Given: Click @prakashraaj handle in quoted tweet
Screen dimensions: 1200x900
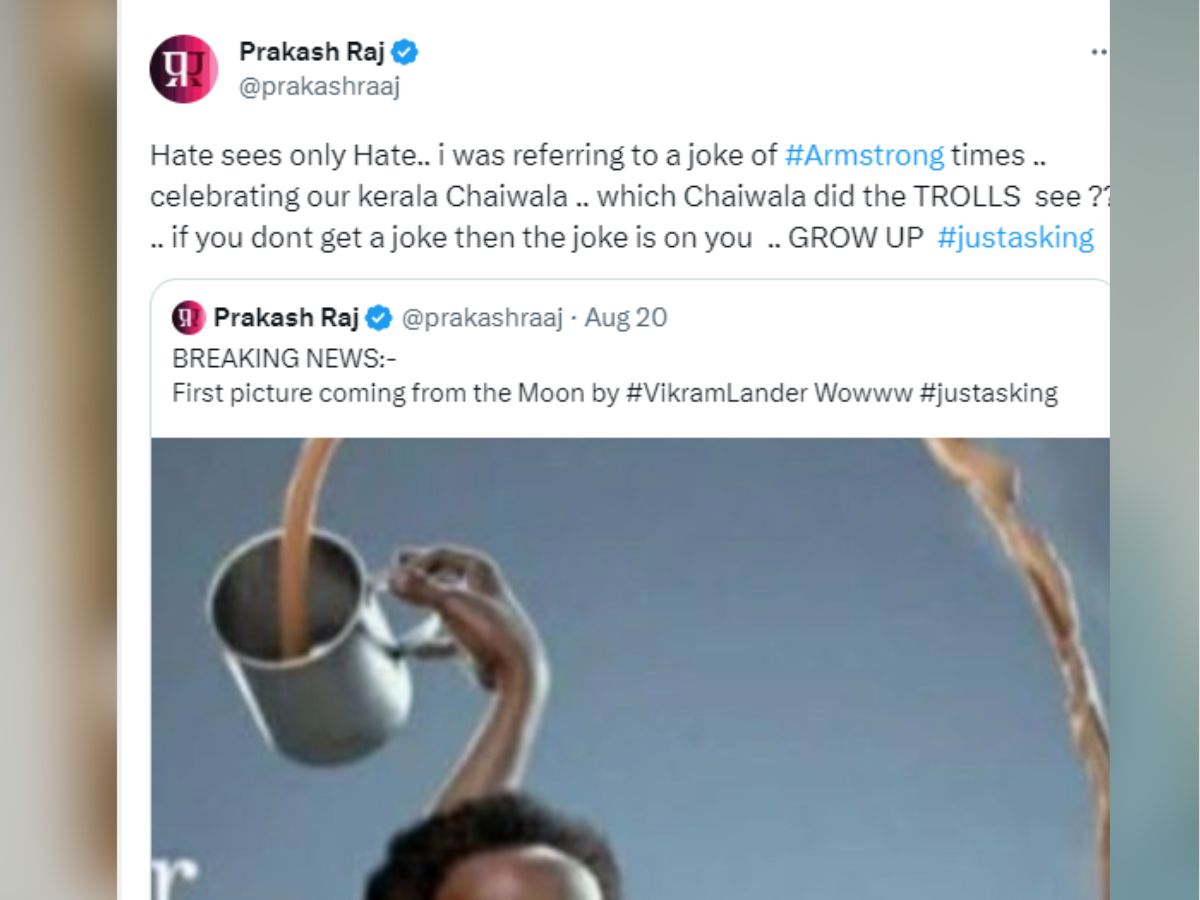Looking at the screenshot, I should (482, 318).
